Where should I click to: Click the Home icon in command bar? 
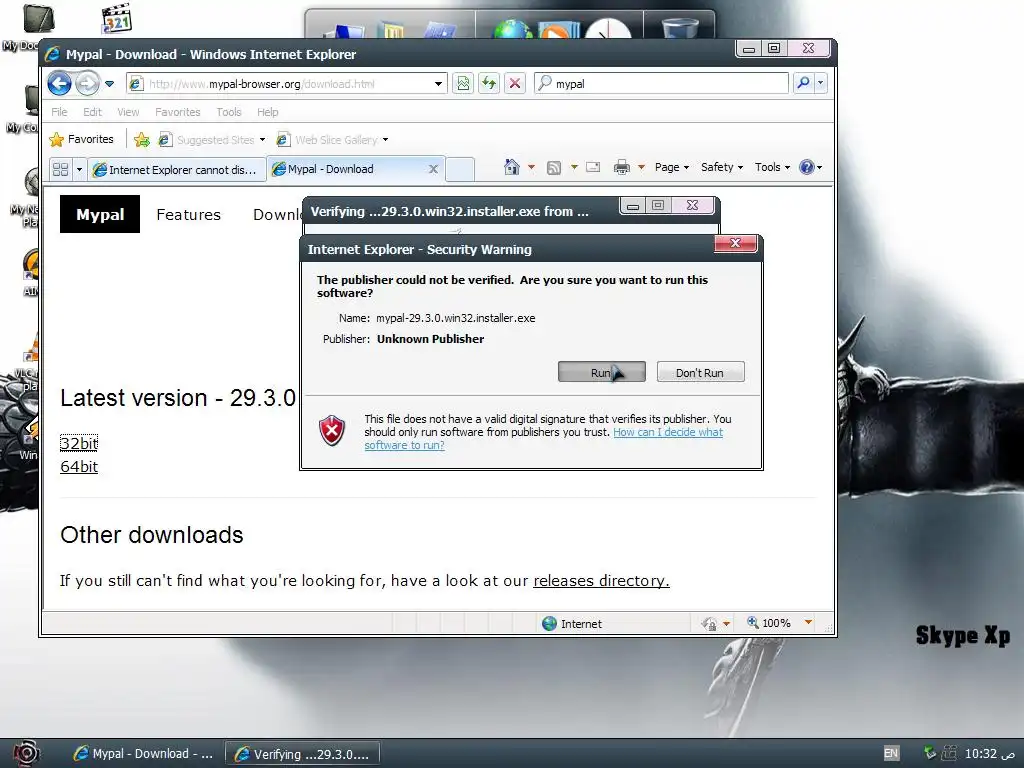pyautogui.click(x=512, y=167)
